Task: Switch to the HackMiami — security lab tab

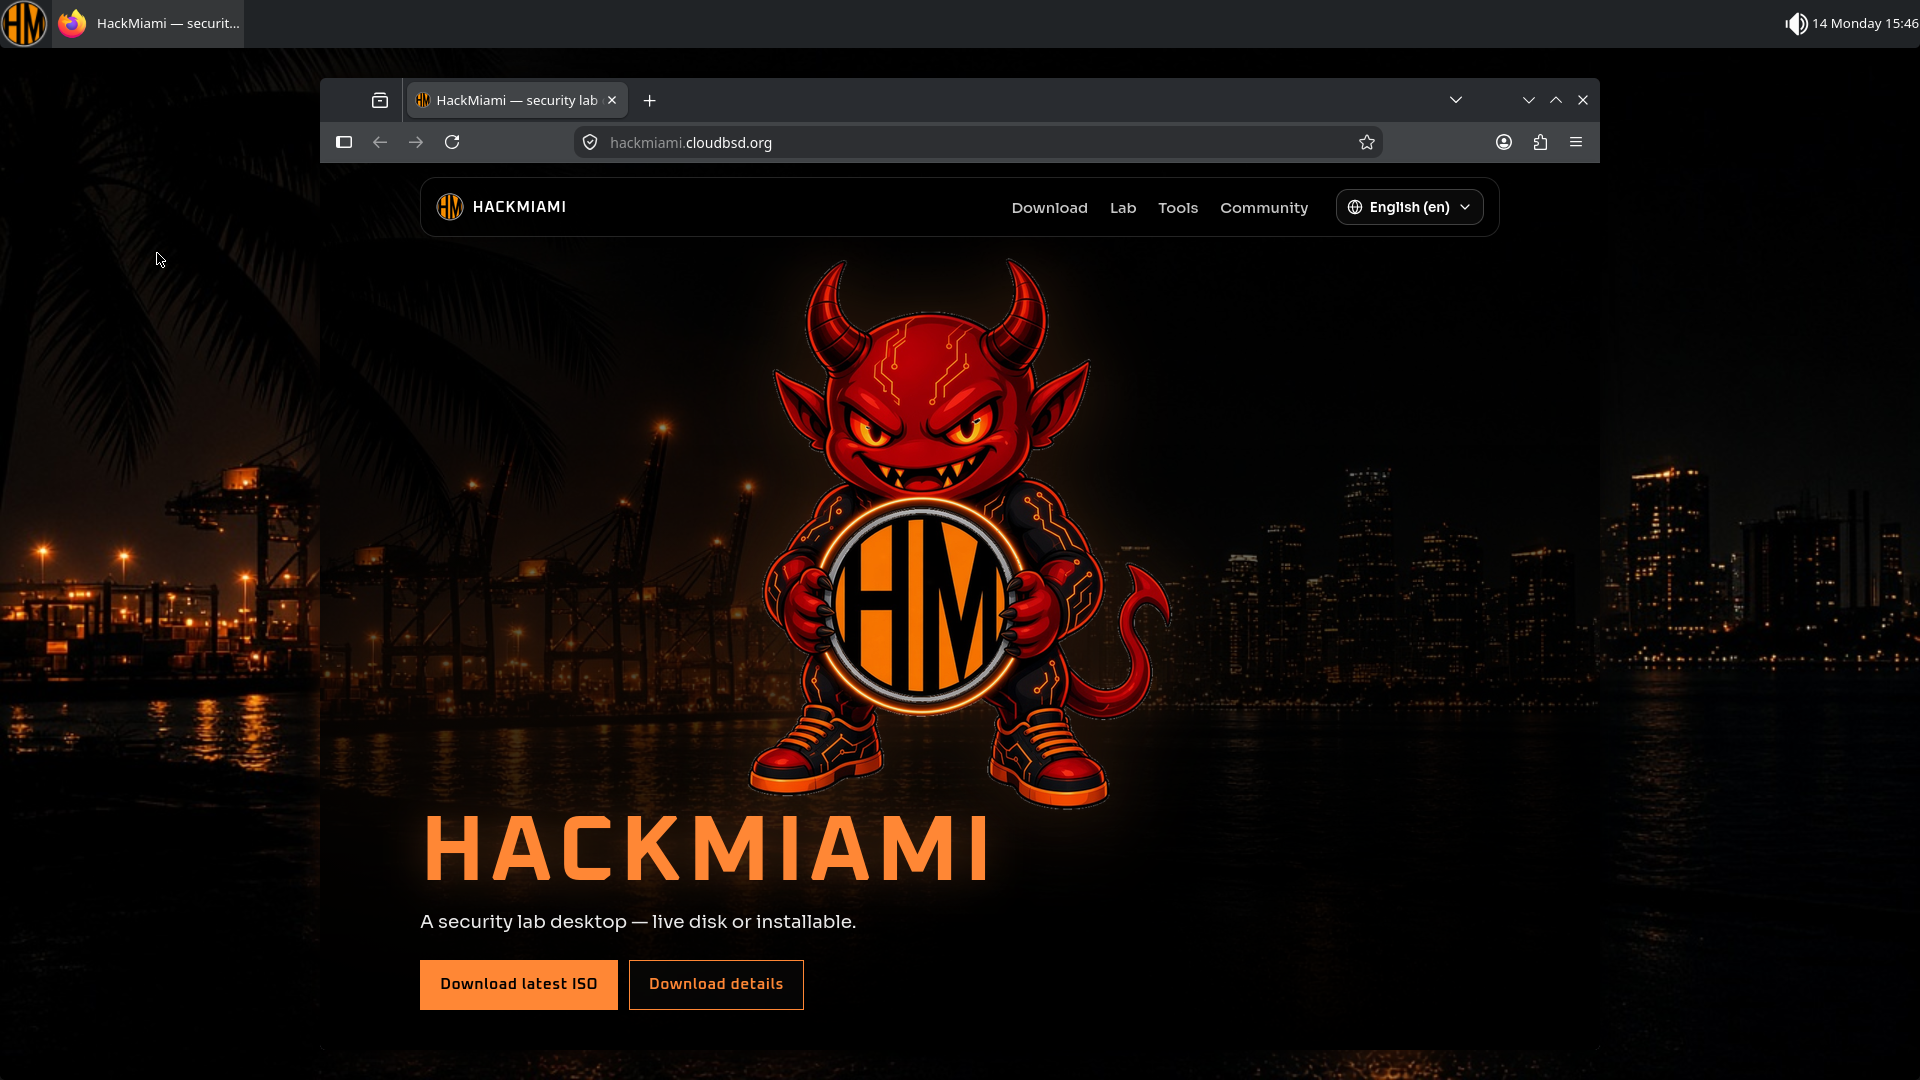Action: click(x=517, y=100)
